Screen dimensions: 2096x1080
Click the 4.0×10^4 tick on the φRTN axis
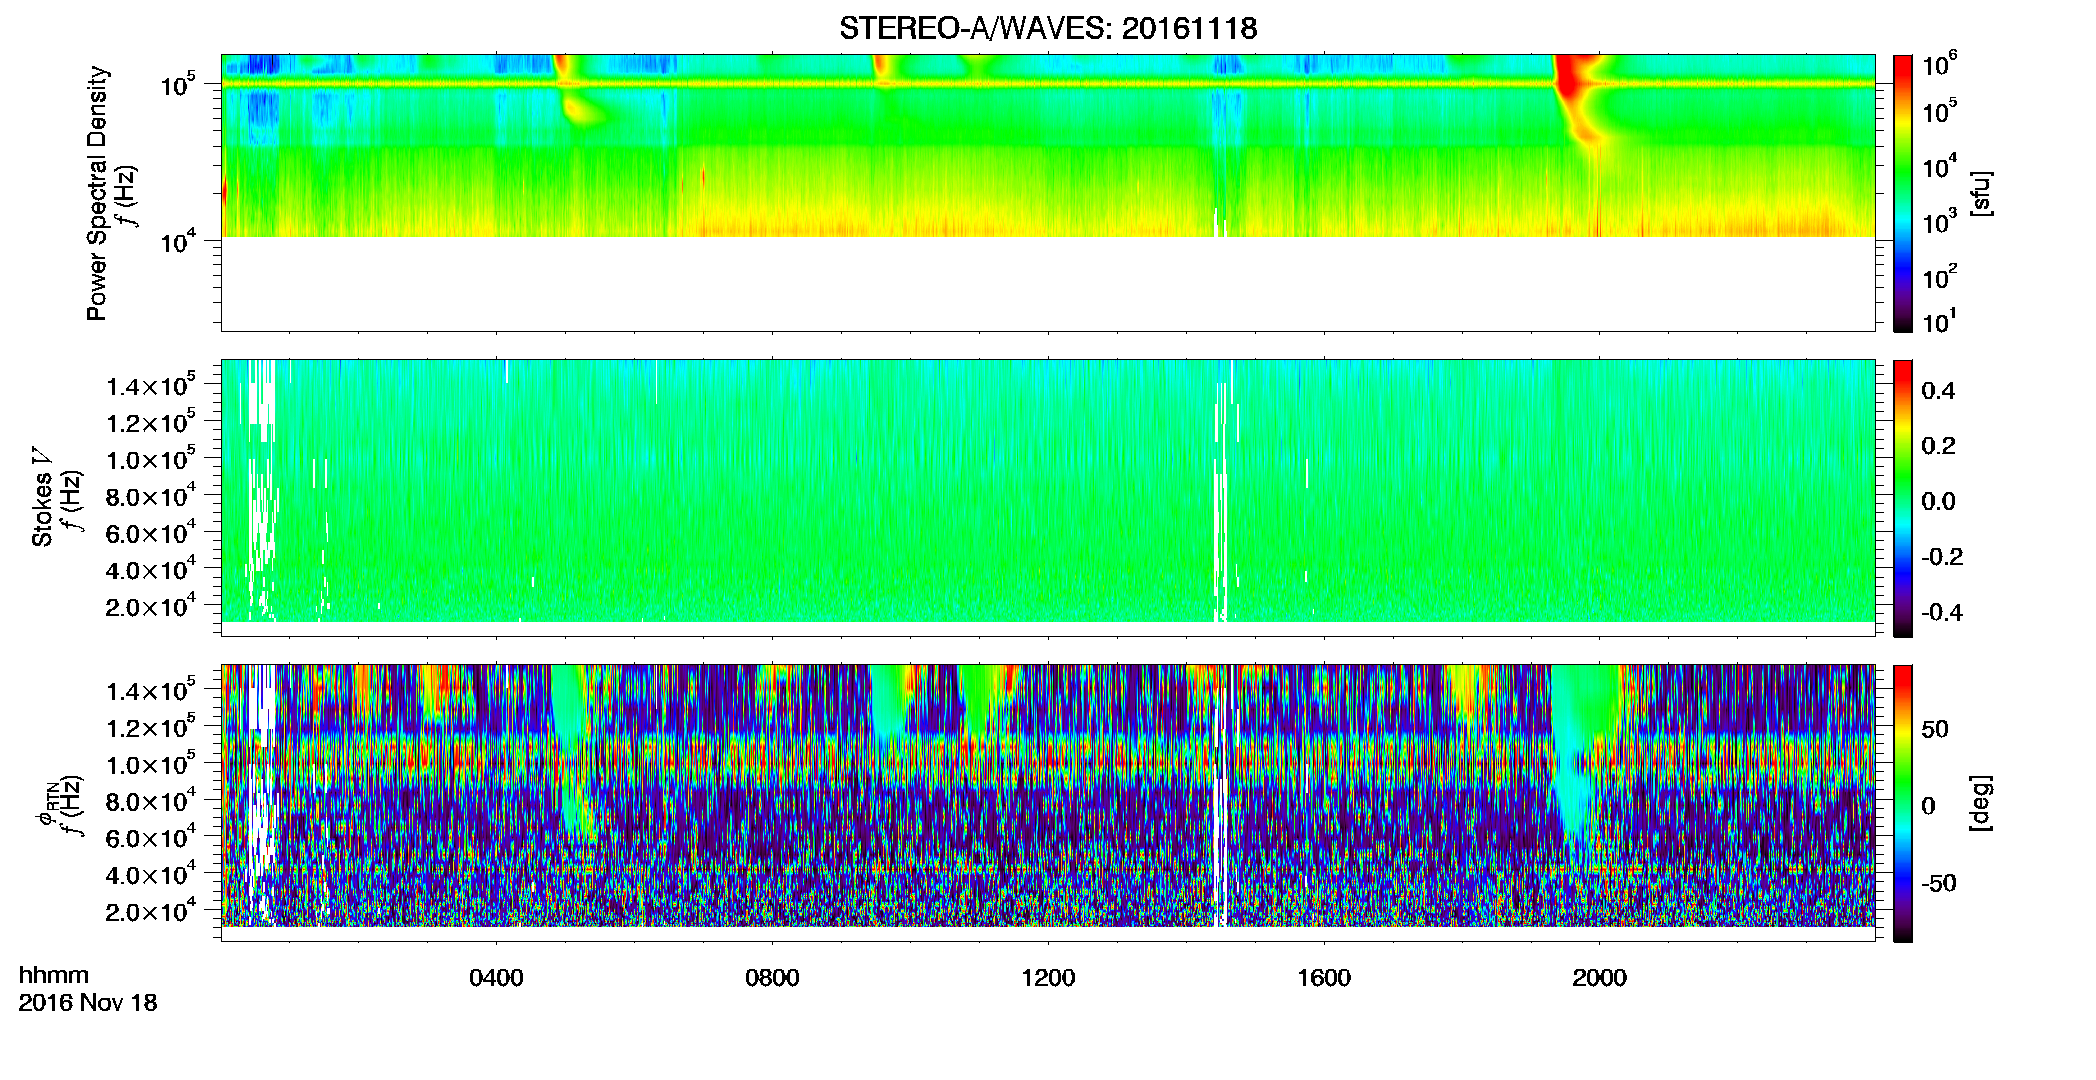tap(151, 875)
